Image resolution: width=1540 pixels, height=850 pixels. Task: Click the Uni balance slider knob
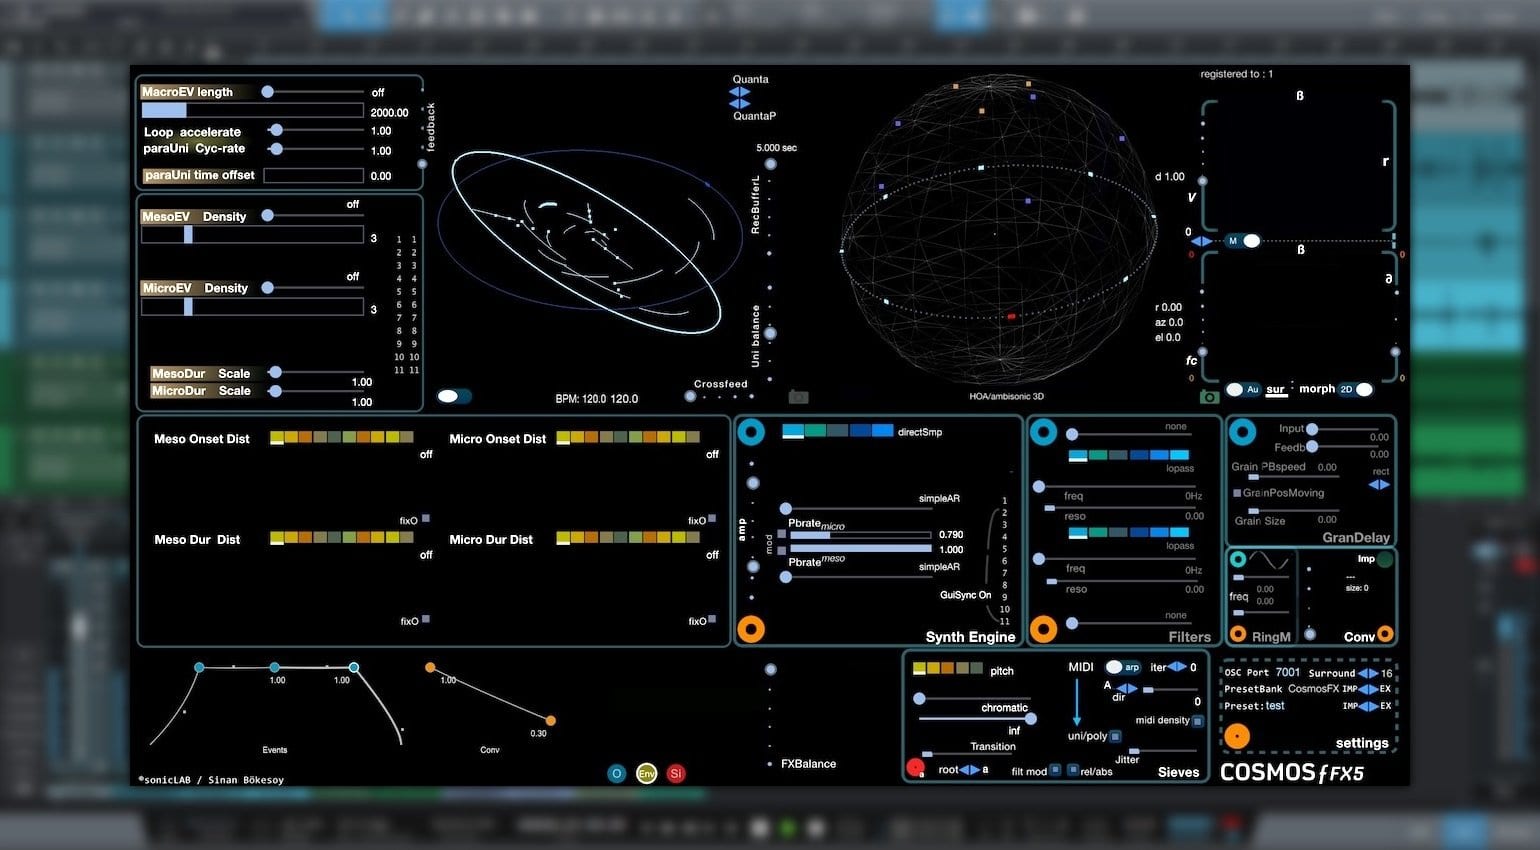pyautogui.click(x=770, y=334)
